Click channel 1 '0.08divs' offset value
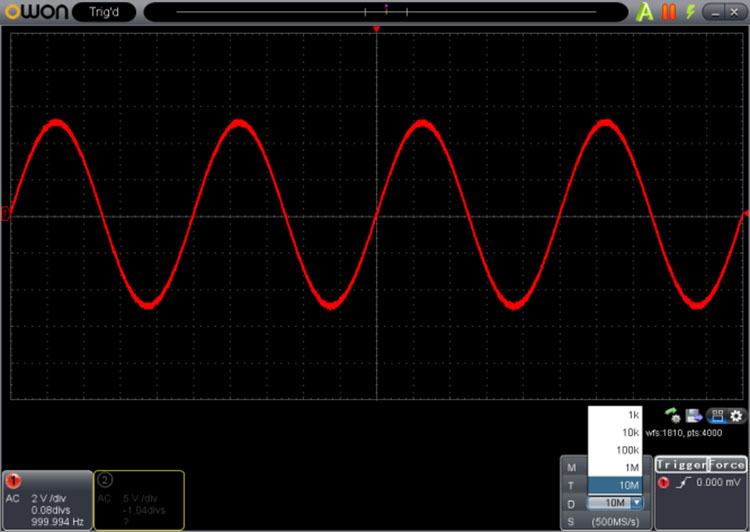The width and height of the screenshot is (750, 532). pyautogui.click(x=51, y=510)
